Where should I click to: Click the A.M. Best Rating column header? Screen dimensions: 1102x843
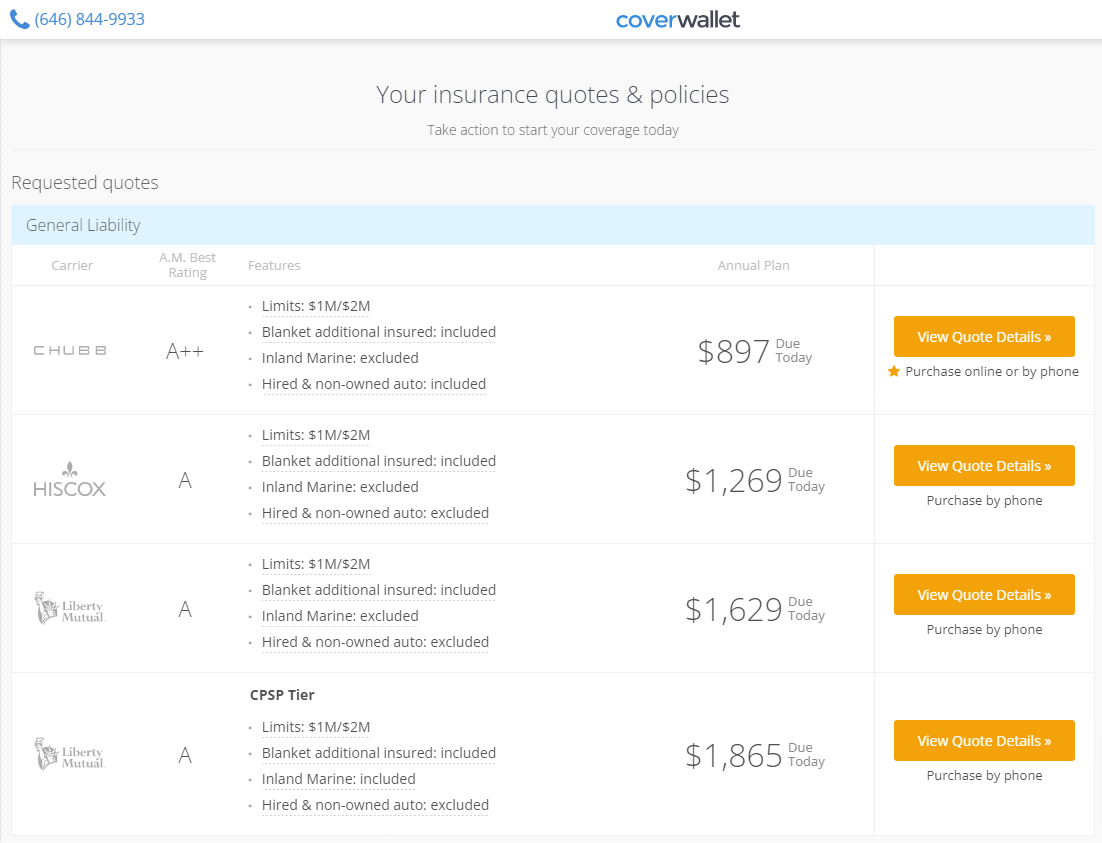point(188,265)
